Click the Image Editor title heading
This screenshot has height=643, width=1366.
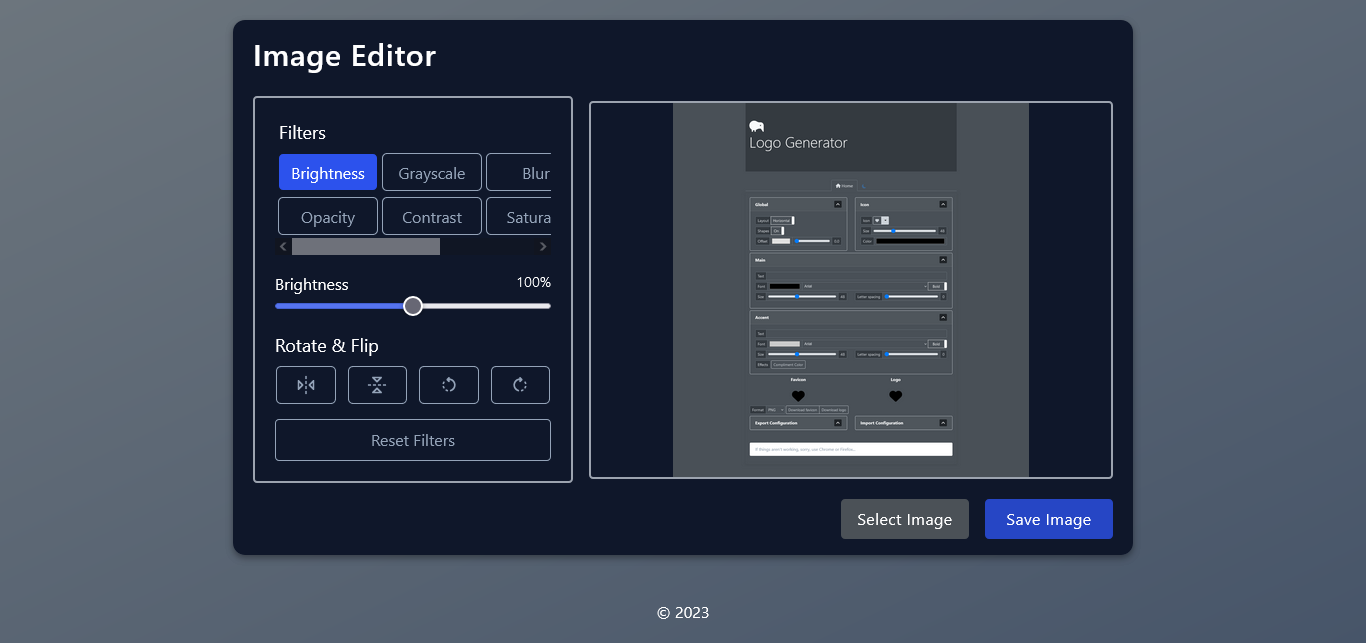(344, 56)
